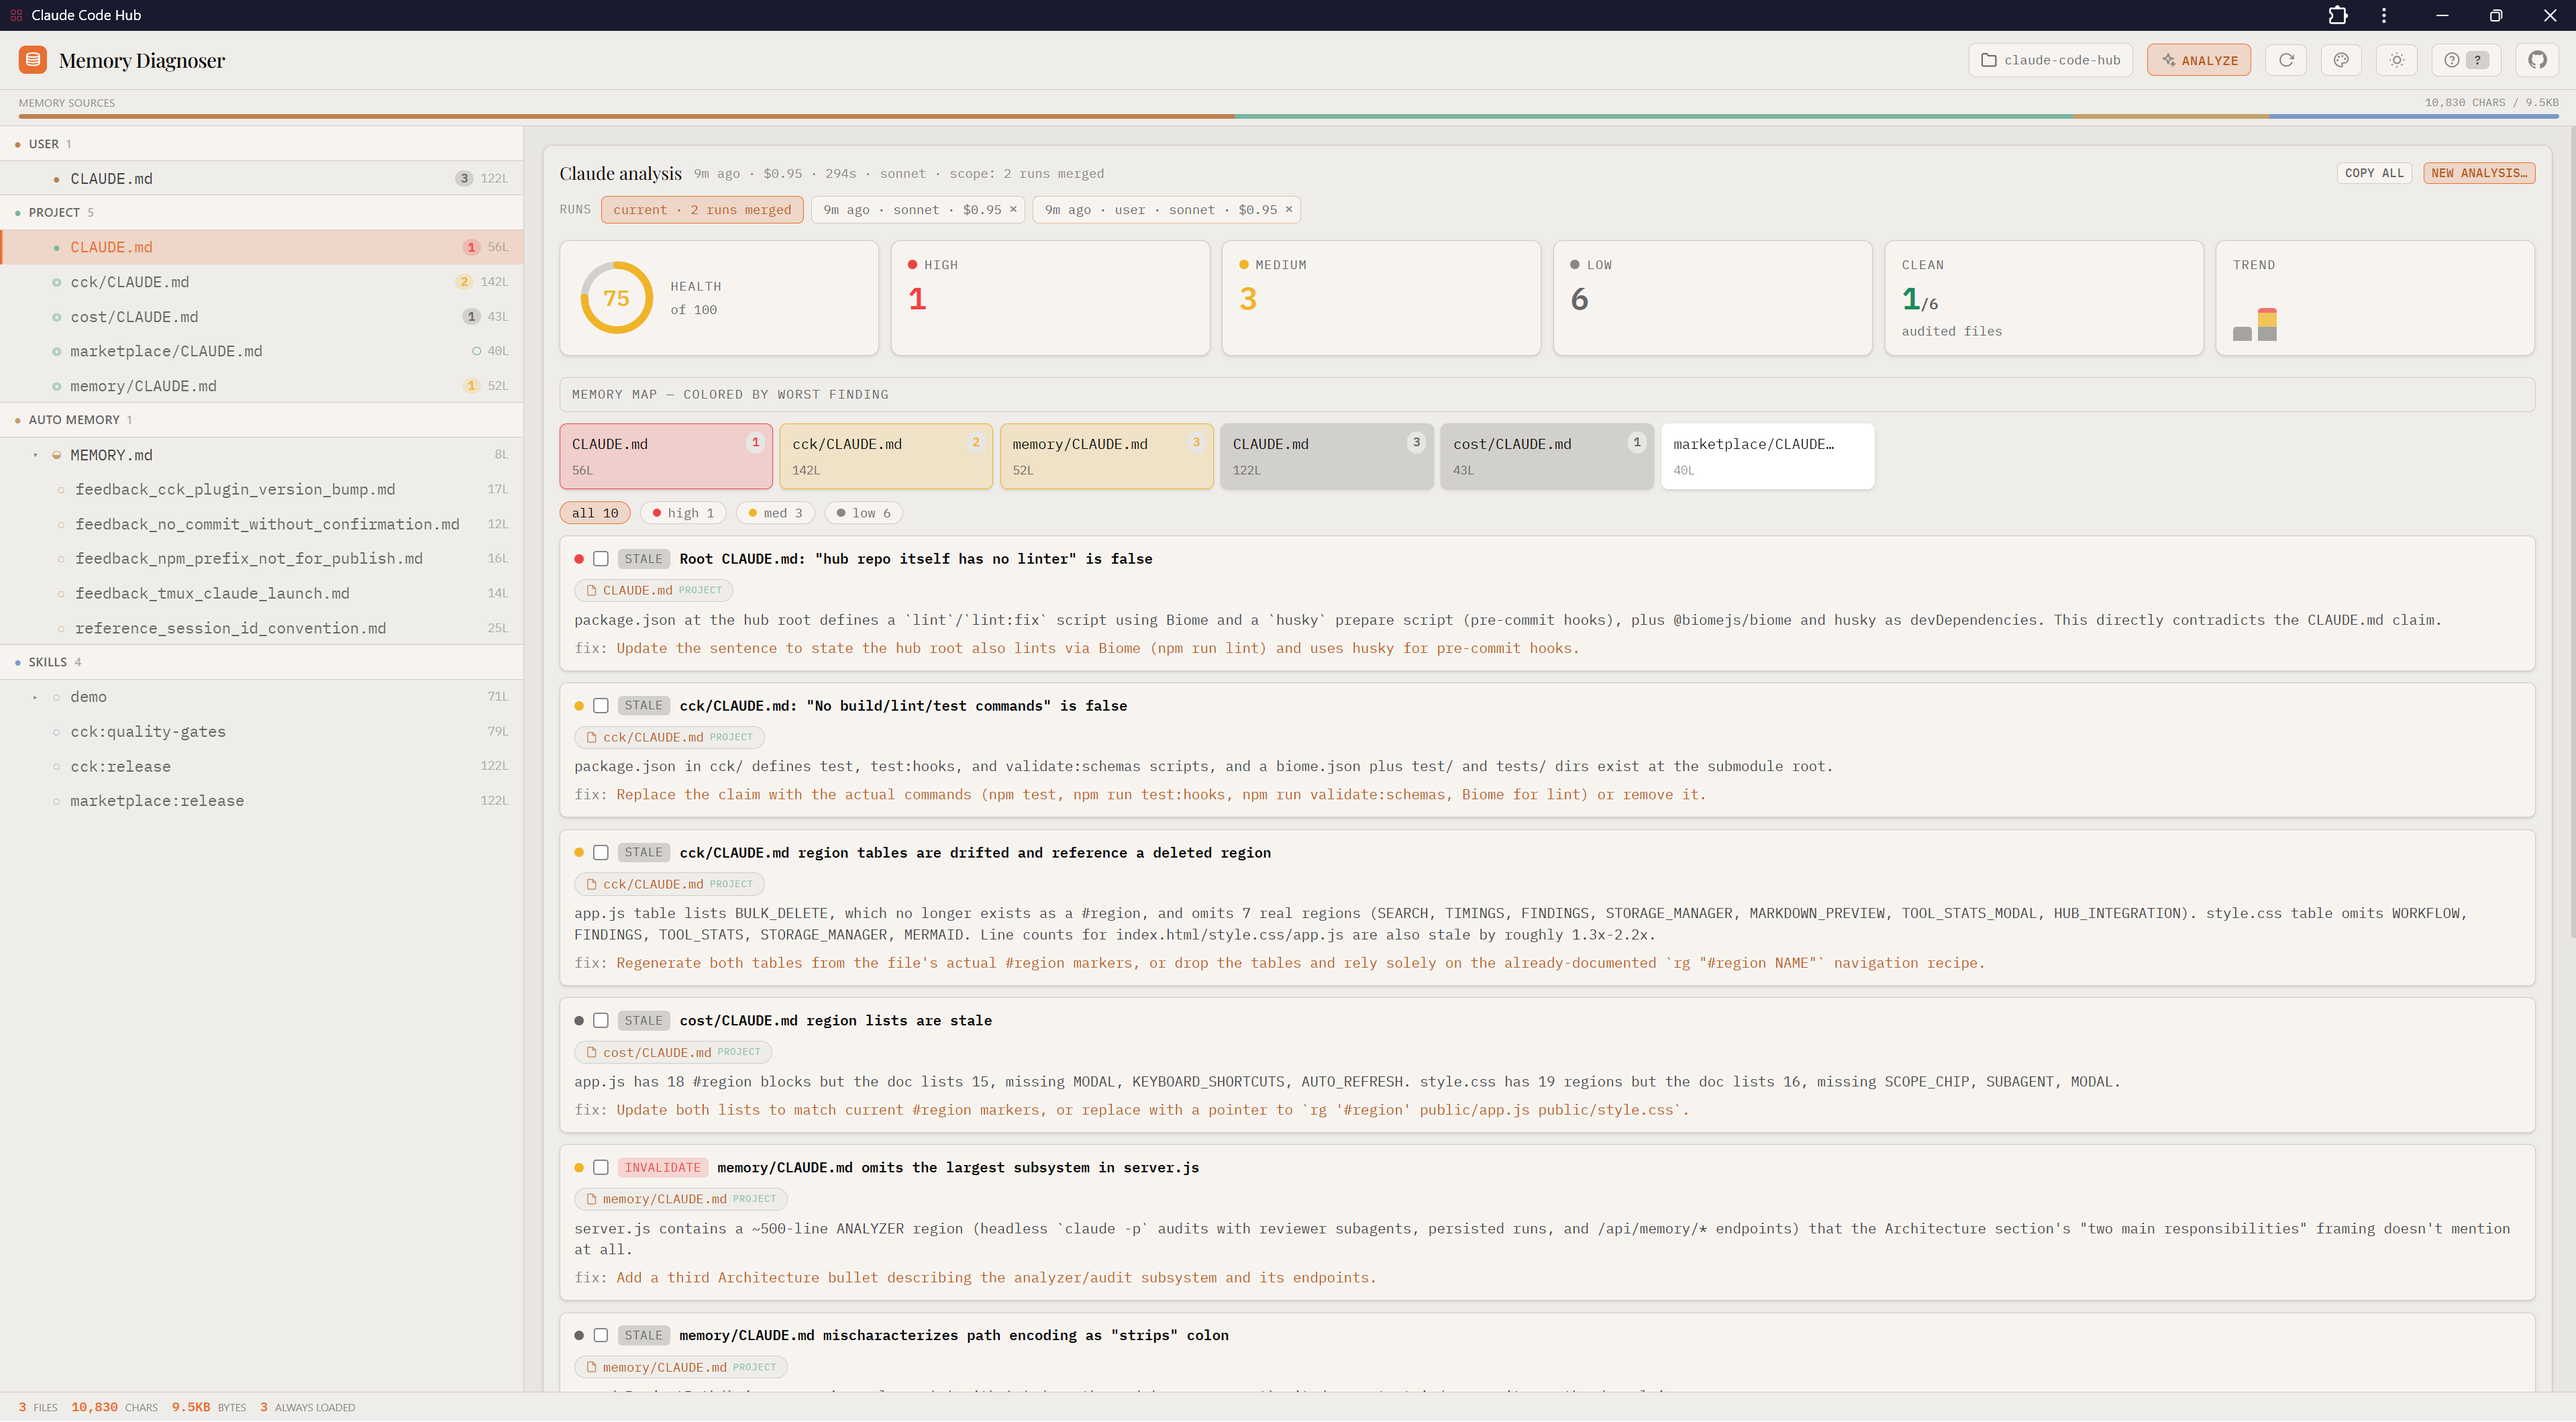Check the 'hub repo itself has no linter' finding
This screenshot has width=2576, height=1422.
pyautogui.click(x=601, y=559)
